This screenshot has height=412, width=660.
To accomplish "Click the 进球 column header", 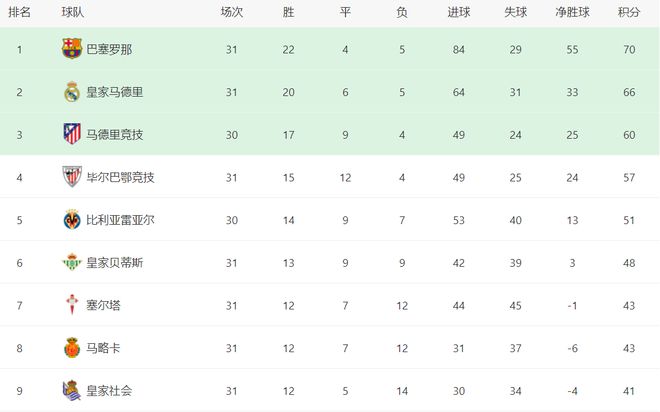I will coord(459,13).
